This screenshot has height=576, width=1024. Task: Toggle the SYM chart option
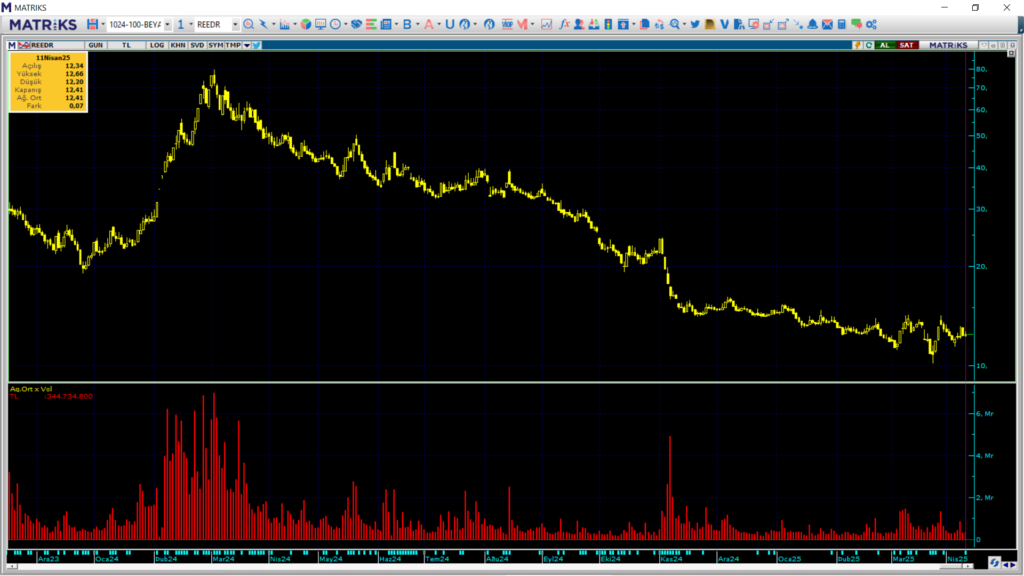point(216,45)
